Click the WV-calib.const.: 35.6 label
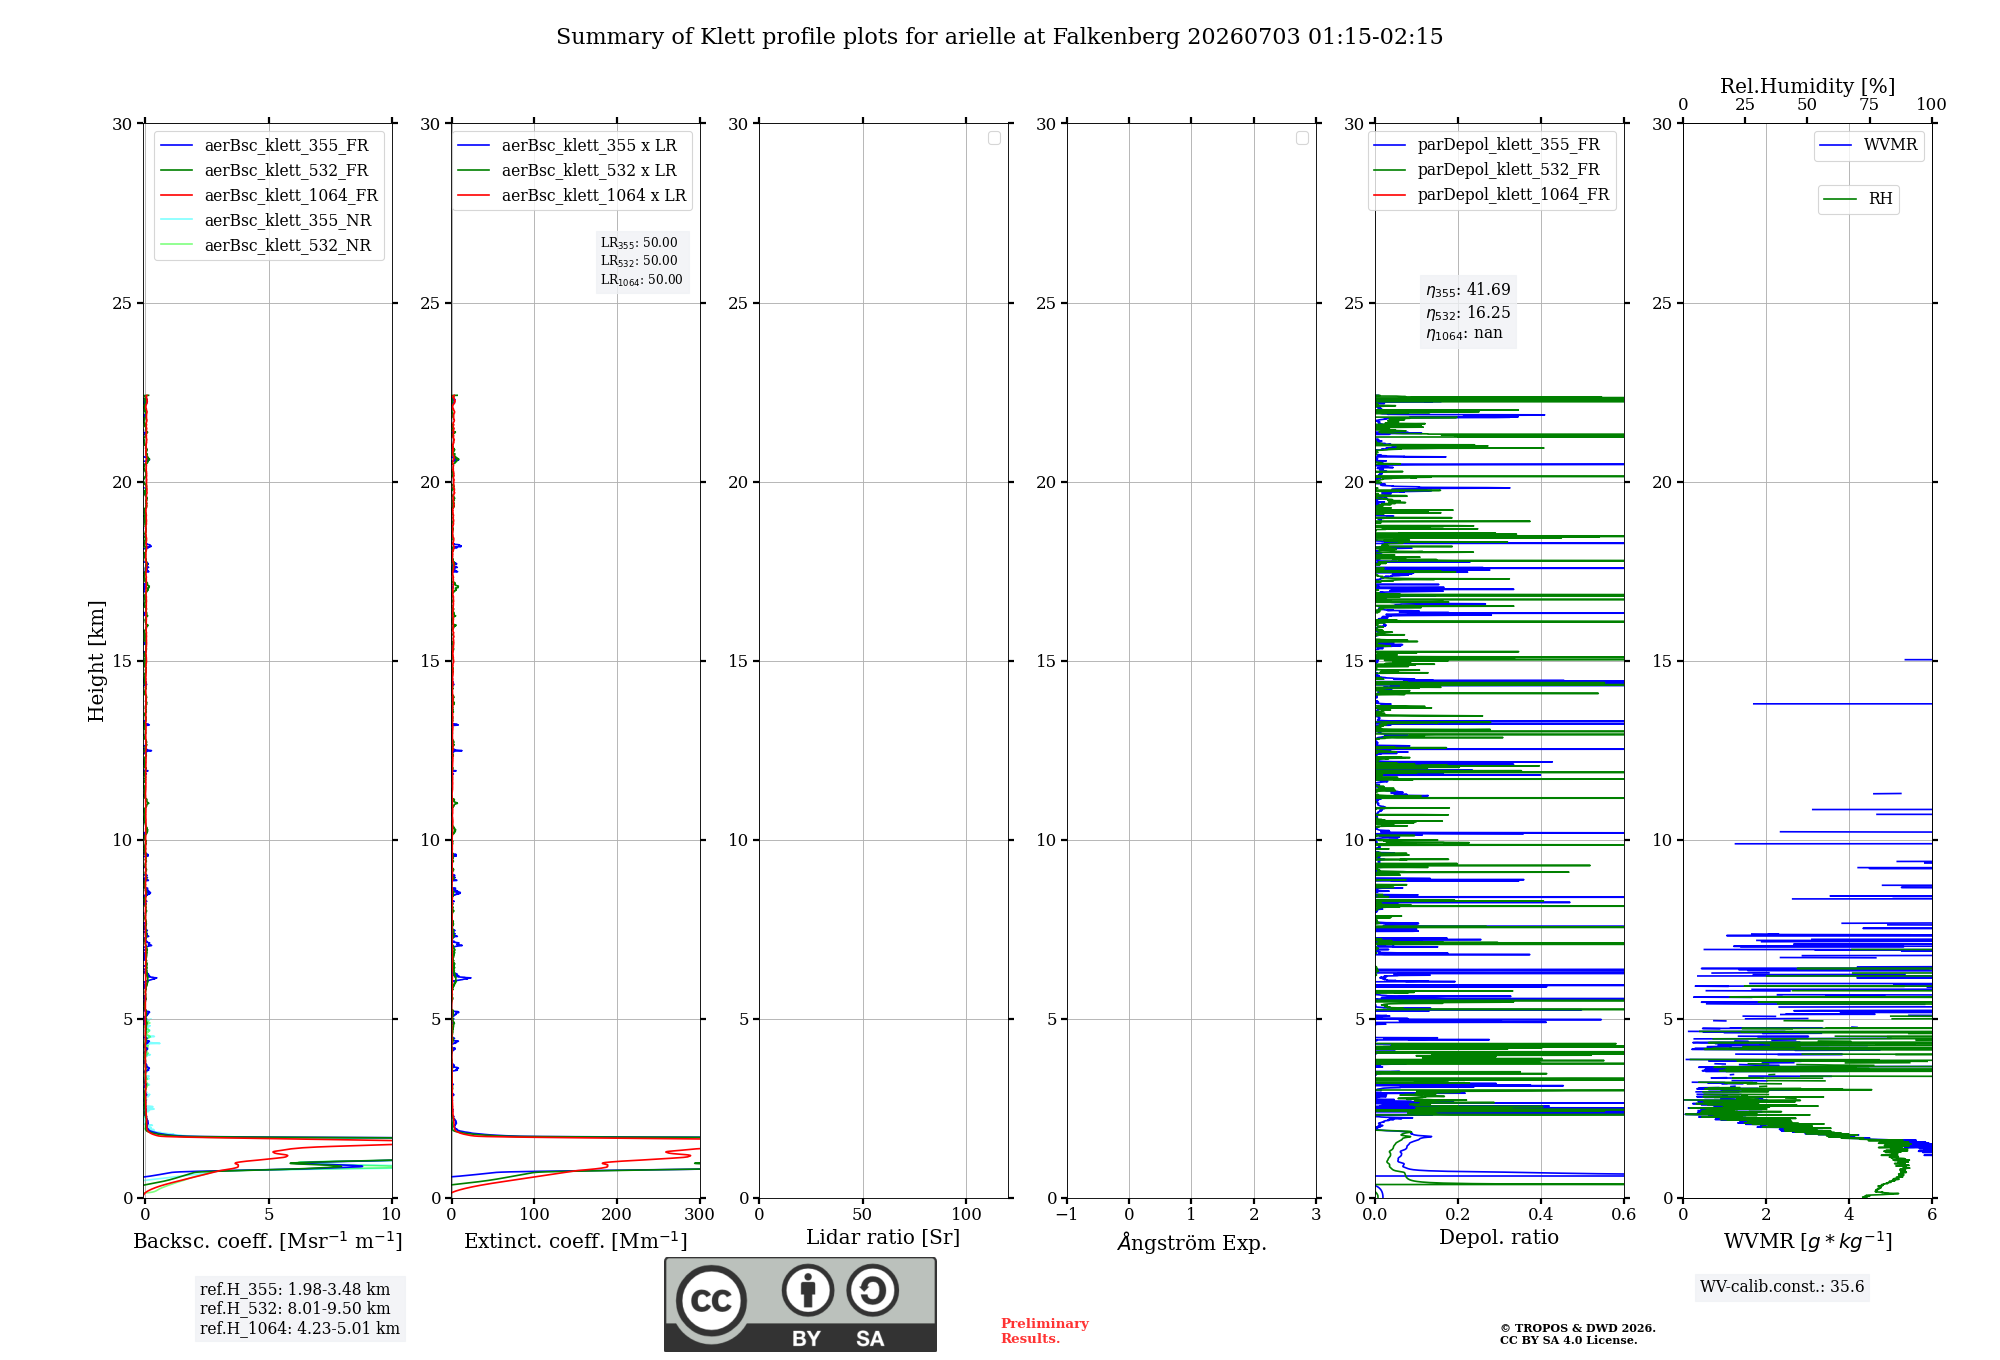The height and width of the screenshot is (1360, 2000). coord(1782,1287)
